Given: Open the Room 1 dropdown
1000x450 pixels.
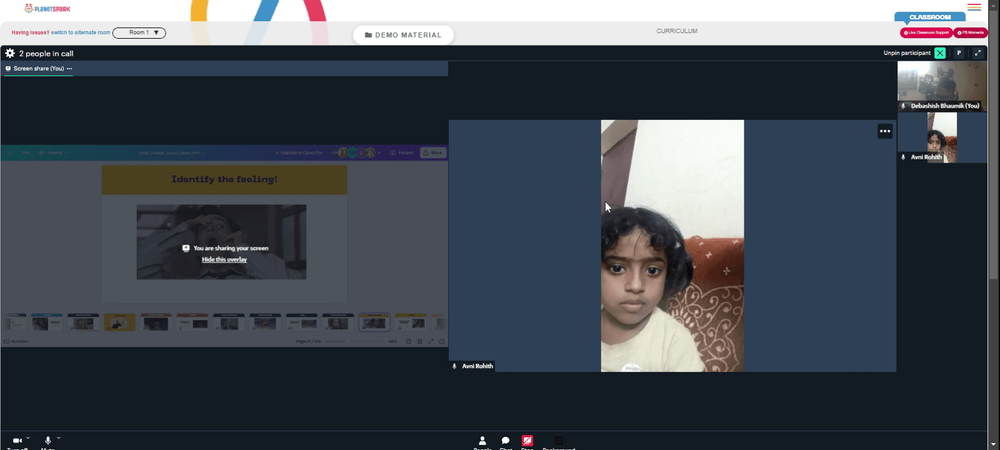Looking at the screenshot, I should point(139,33).
